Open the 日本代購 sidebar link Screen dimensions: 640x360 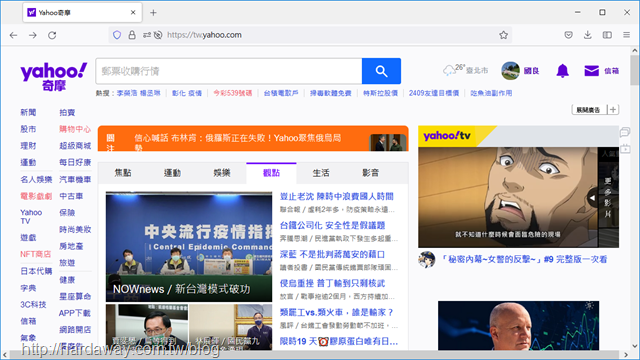(x=36, y=271)
